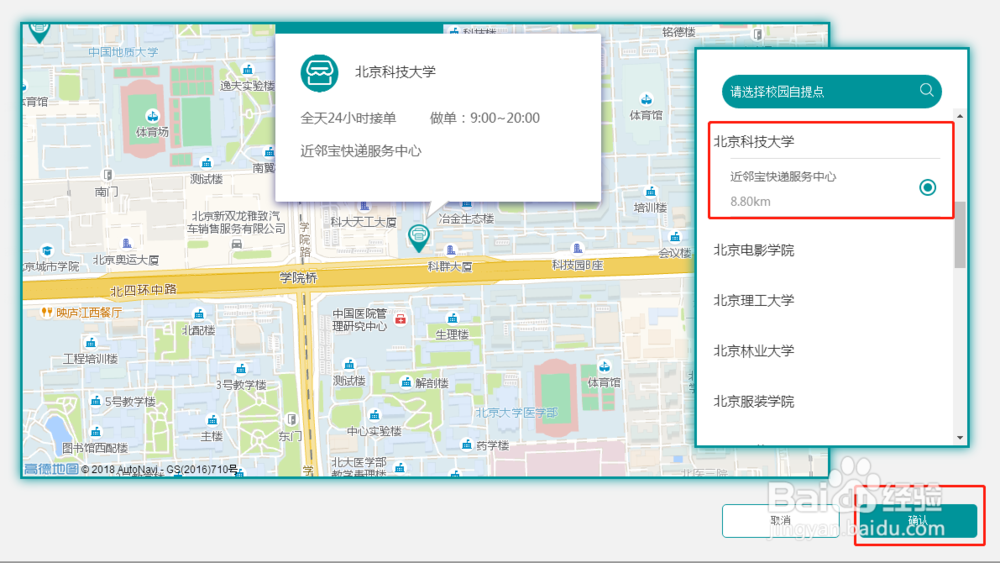The width and height of the screenshot is (1000, 563).
Task: Click the 生理楼 building map icon
Action: [452, 318]
